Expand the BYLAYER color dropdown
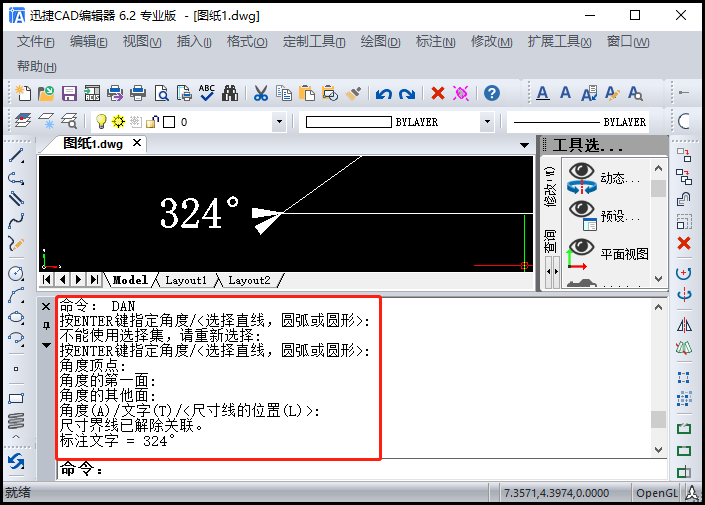The width and height of the screenshot is (705, 505). pyautogui.click(x=487, y=121)
